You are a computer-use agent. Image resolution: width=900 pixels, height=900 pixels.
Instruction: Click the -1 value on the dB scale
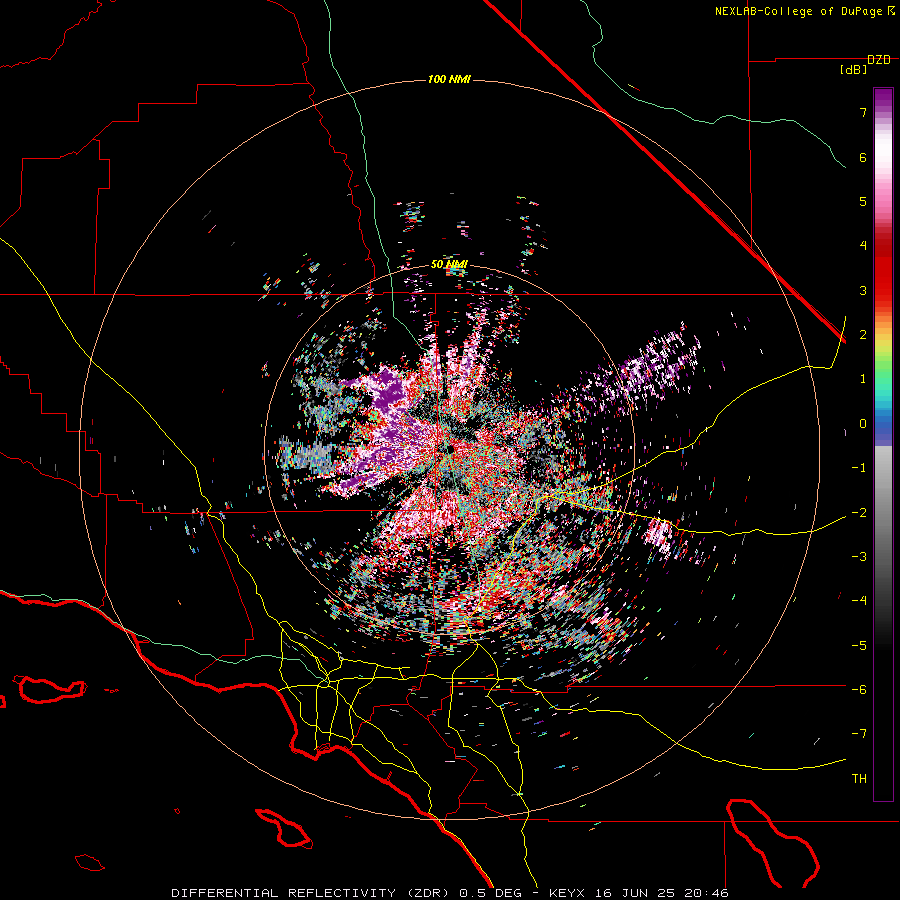point(859,468)
